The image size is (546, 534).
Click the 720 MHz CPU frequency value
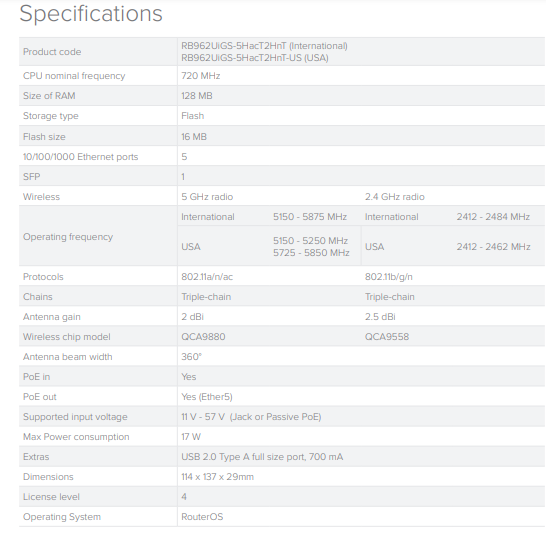(201, 76)
